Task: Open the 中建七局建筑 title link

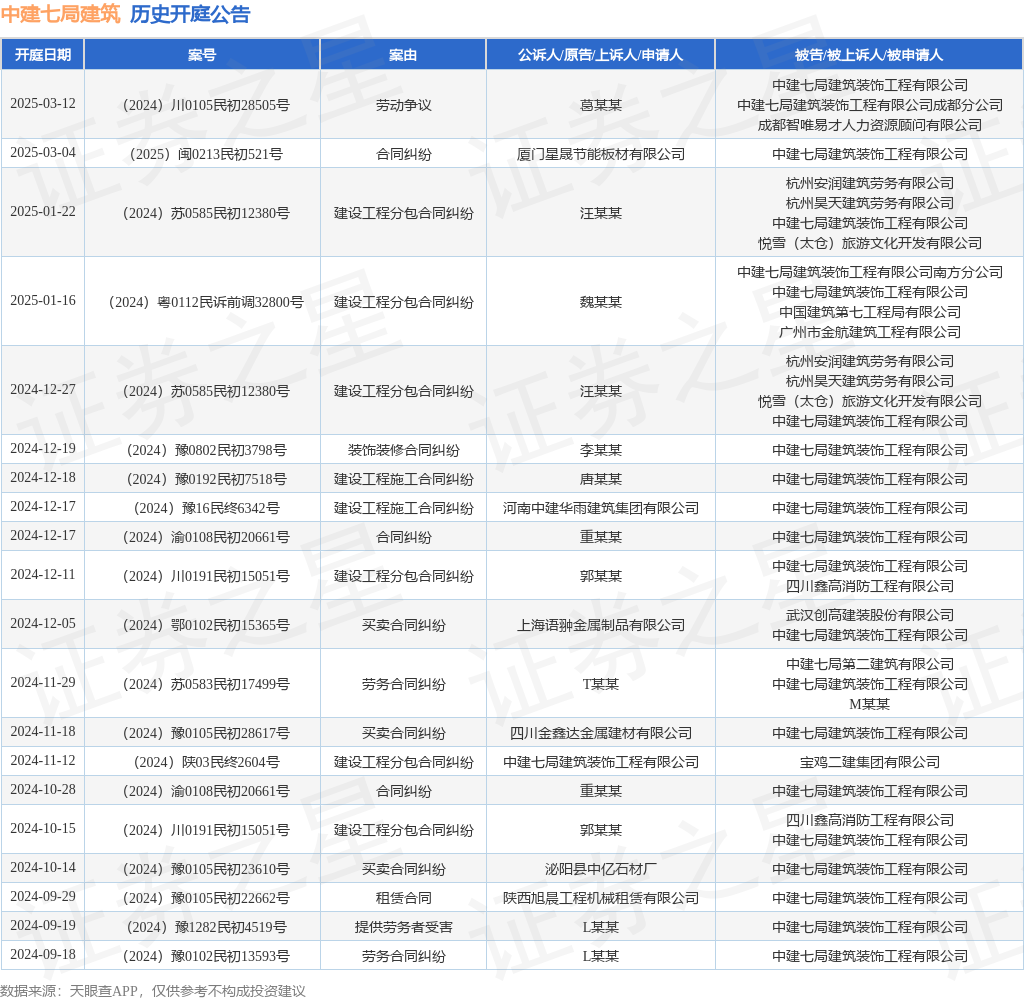Action: 61,14
